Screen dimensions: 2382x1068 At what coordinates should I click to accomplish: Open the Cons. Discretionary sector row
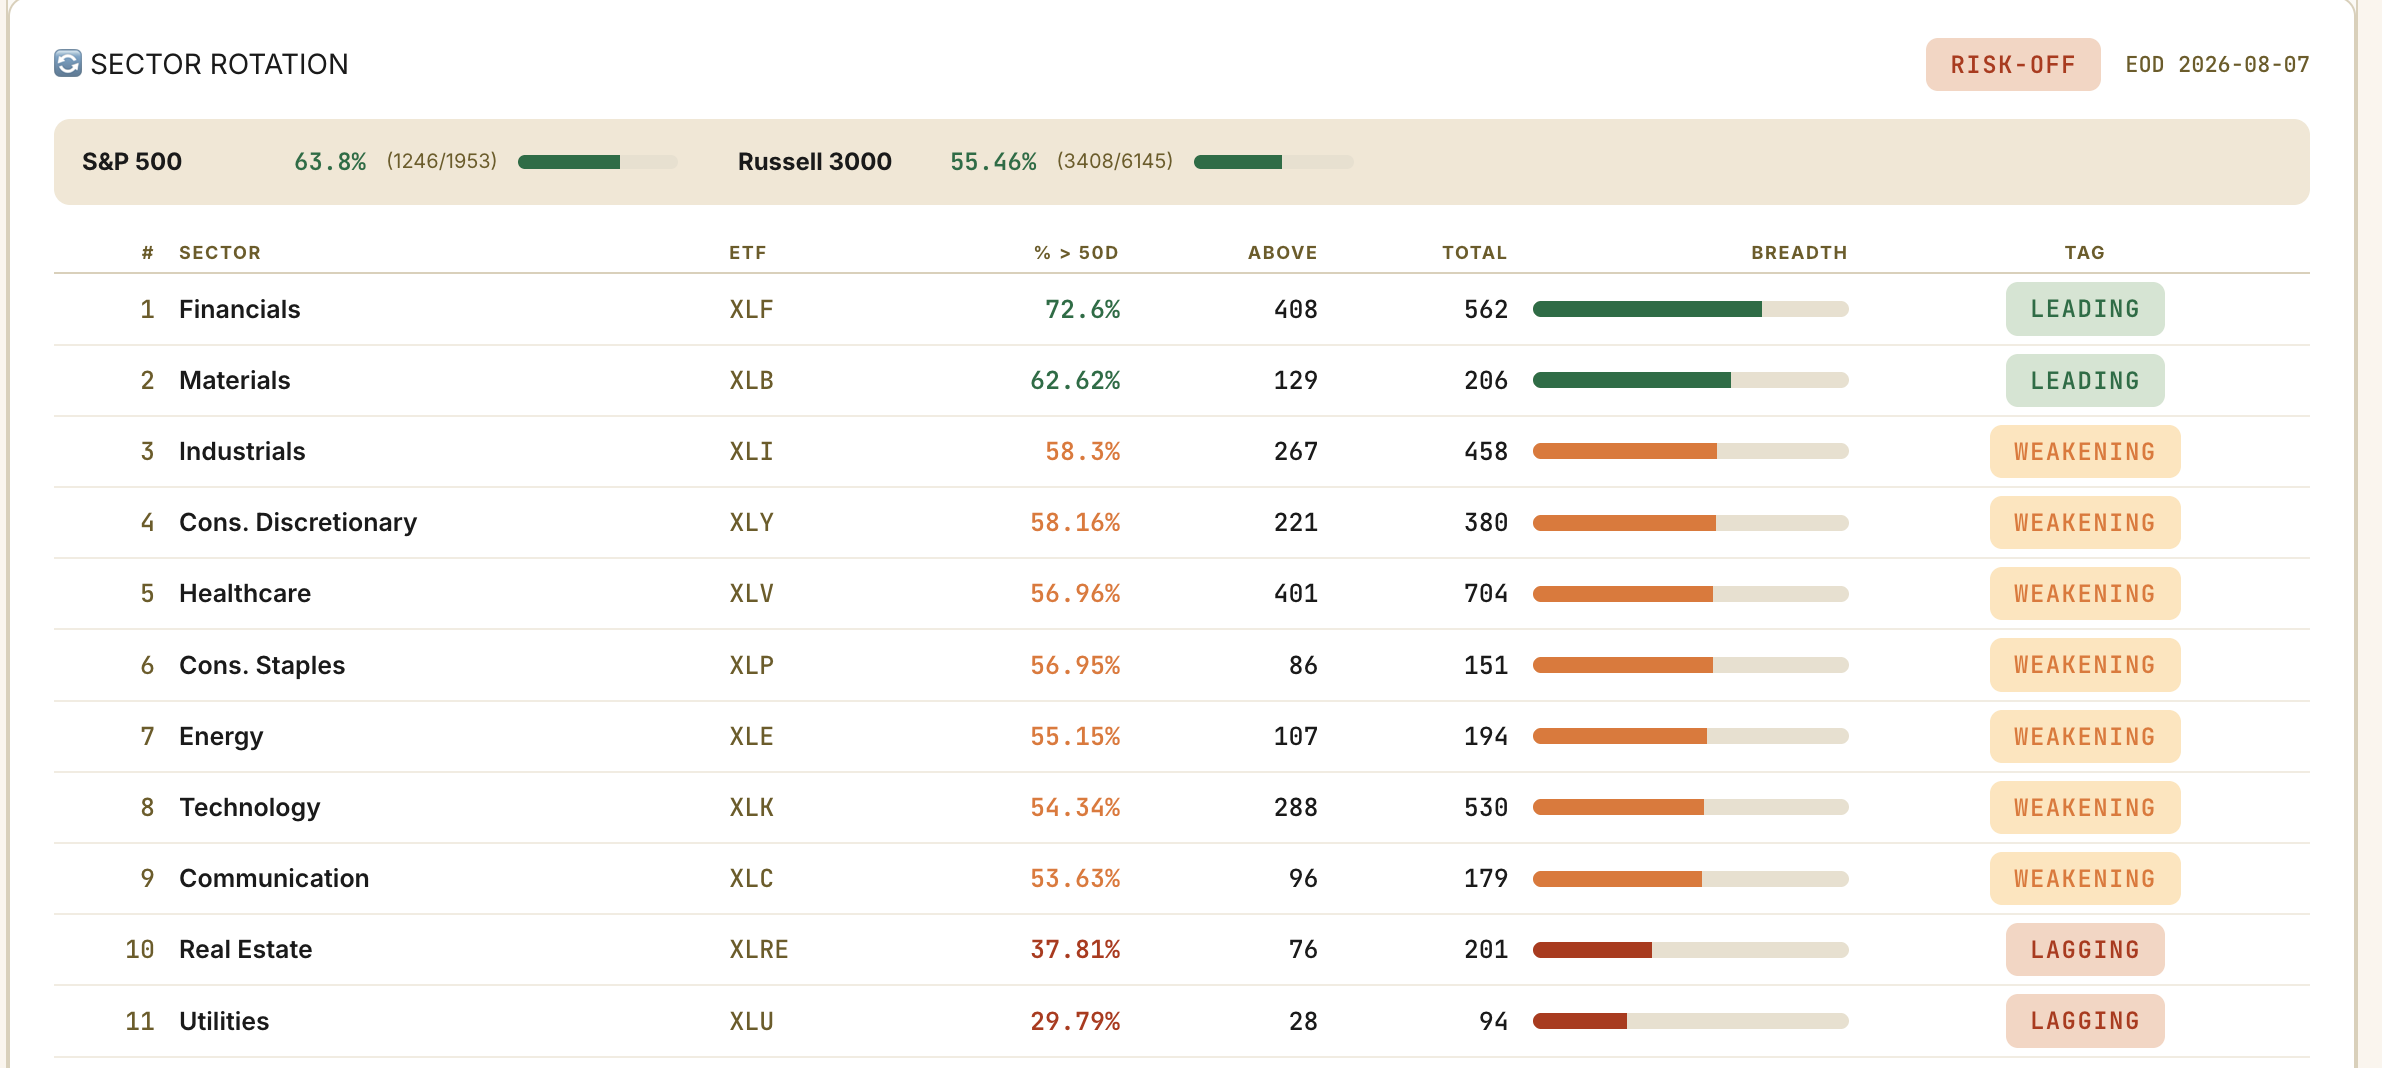[x=1182, y=523]
